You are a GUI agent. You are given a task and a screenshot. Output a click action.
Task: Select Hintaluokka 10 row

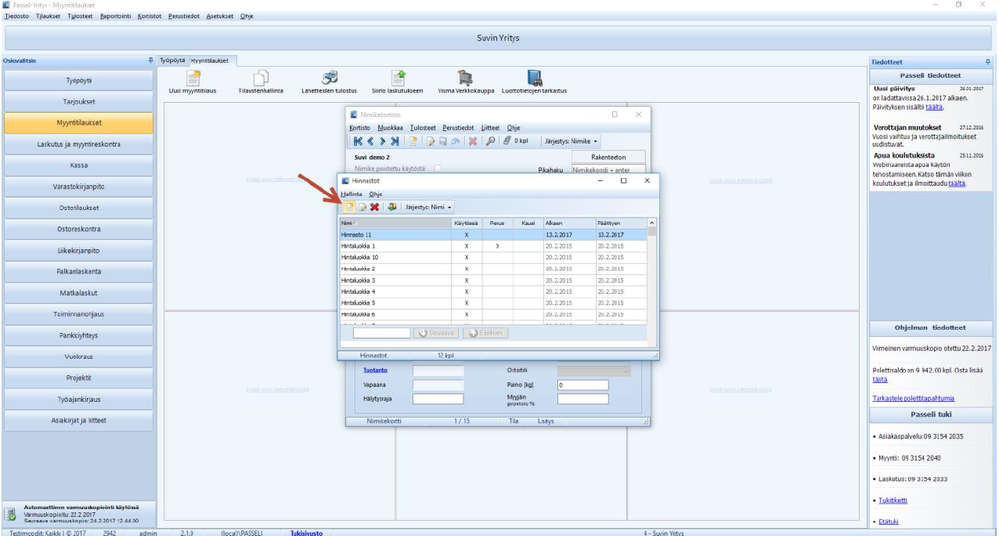point(493,257)
